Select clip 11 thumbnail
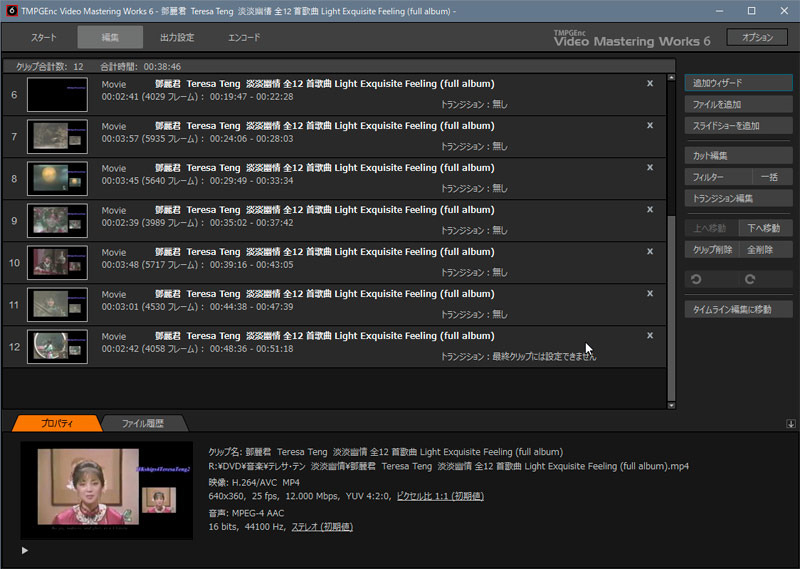 [x=57, y=305]
